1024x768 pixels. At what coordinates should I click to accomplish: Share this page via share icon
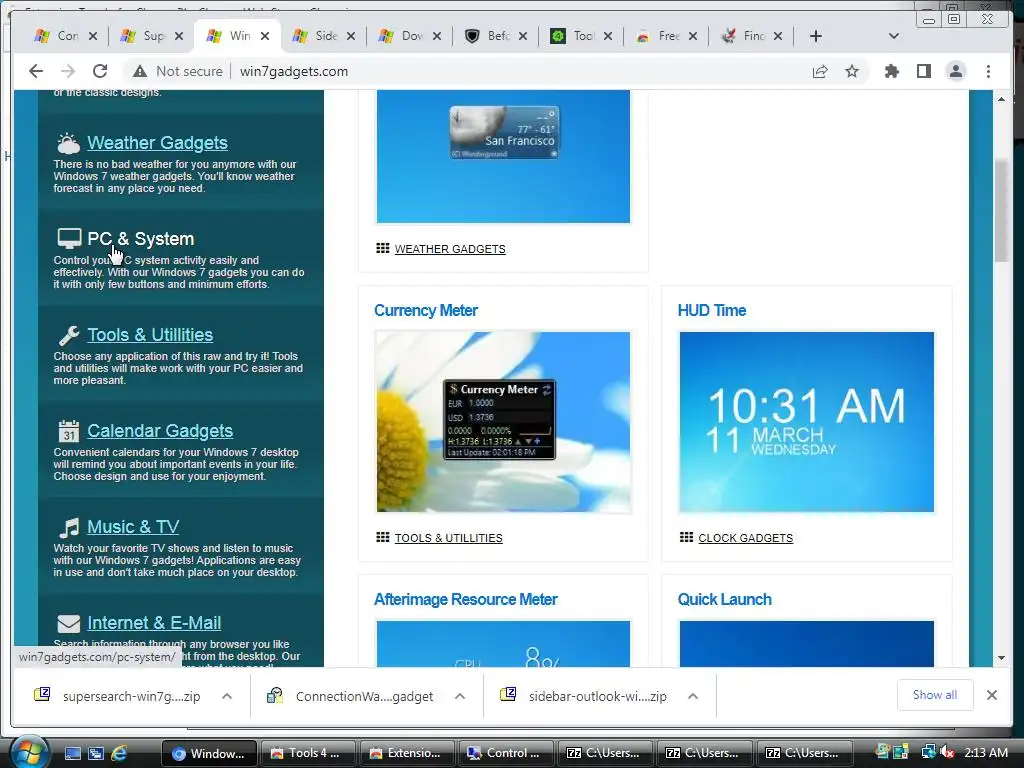(x=820, y=71)
